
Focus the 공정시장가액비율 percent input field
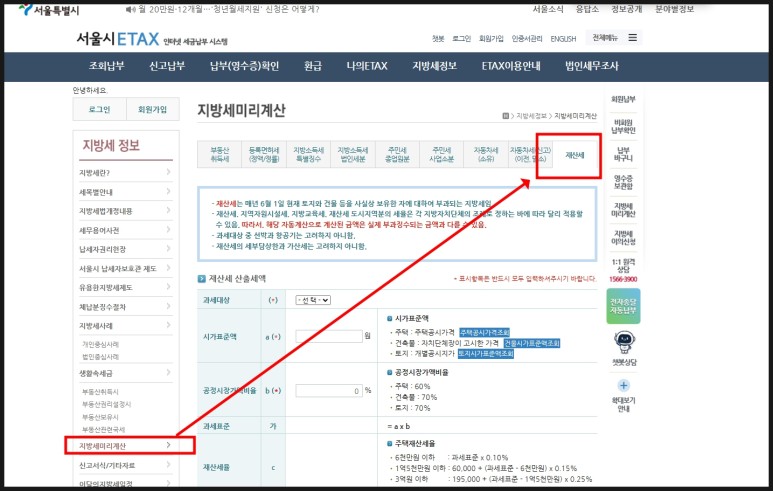point(329,390)
